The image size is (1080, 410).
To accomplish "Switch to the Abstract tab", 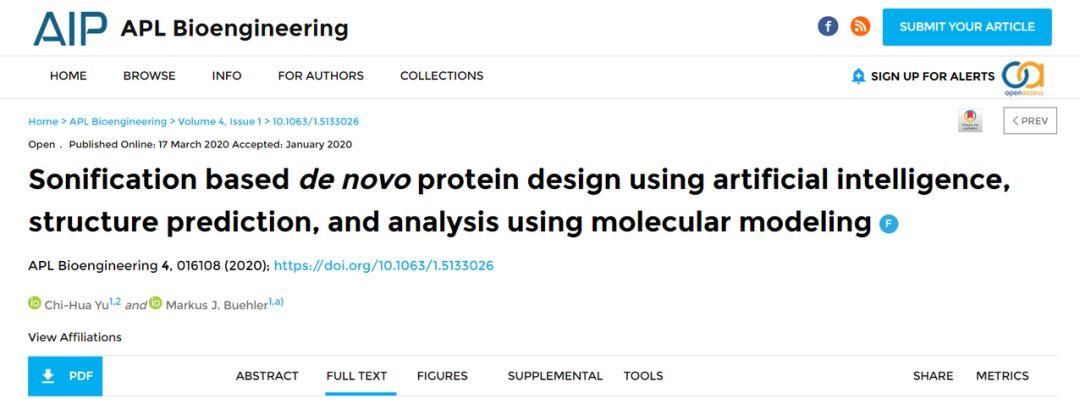I will pos(267,376).
